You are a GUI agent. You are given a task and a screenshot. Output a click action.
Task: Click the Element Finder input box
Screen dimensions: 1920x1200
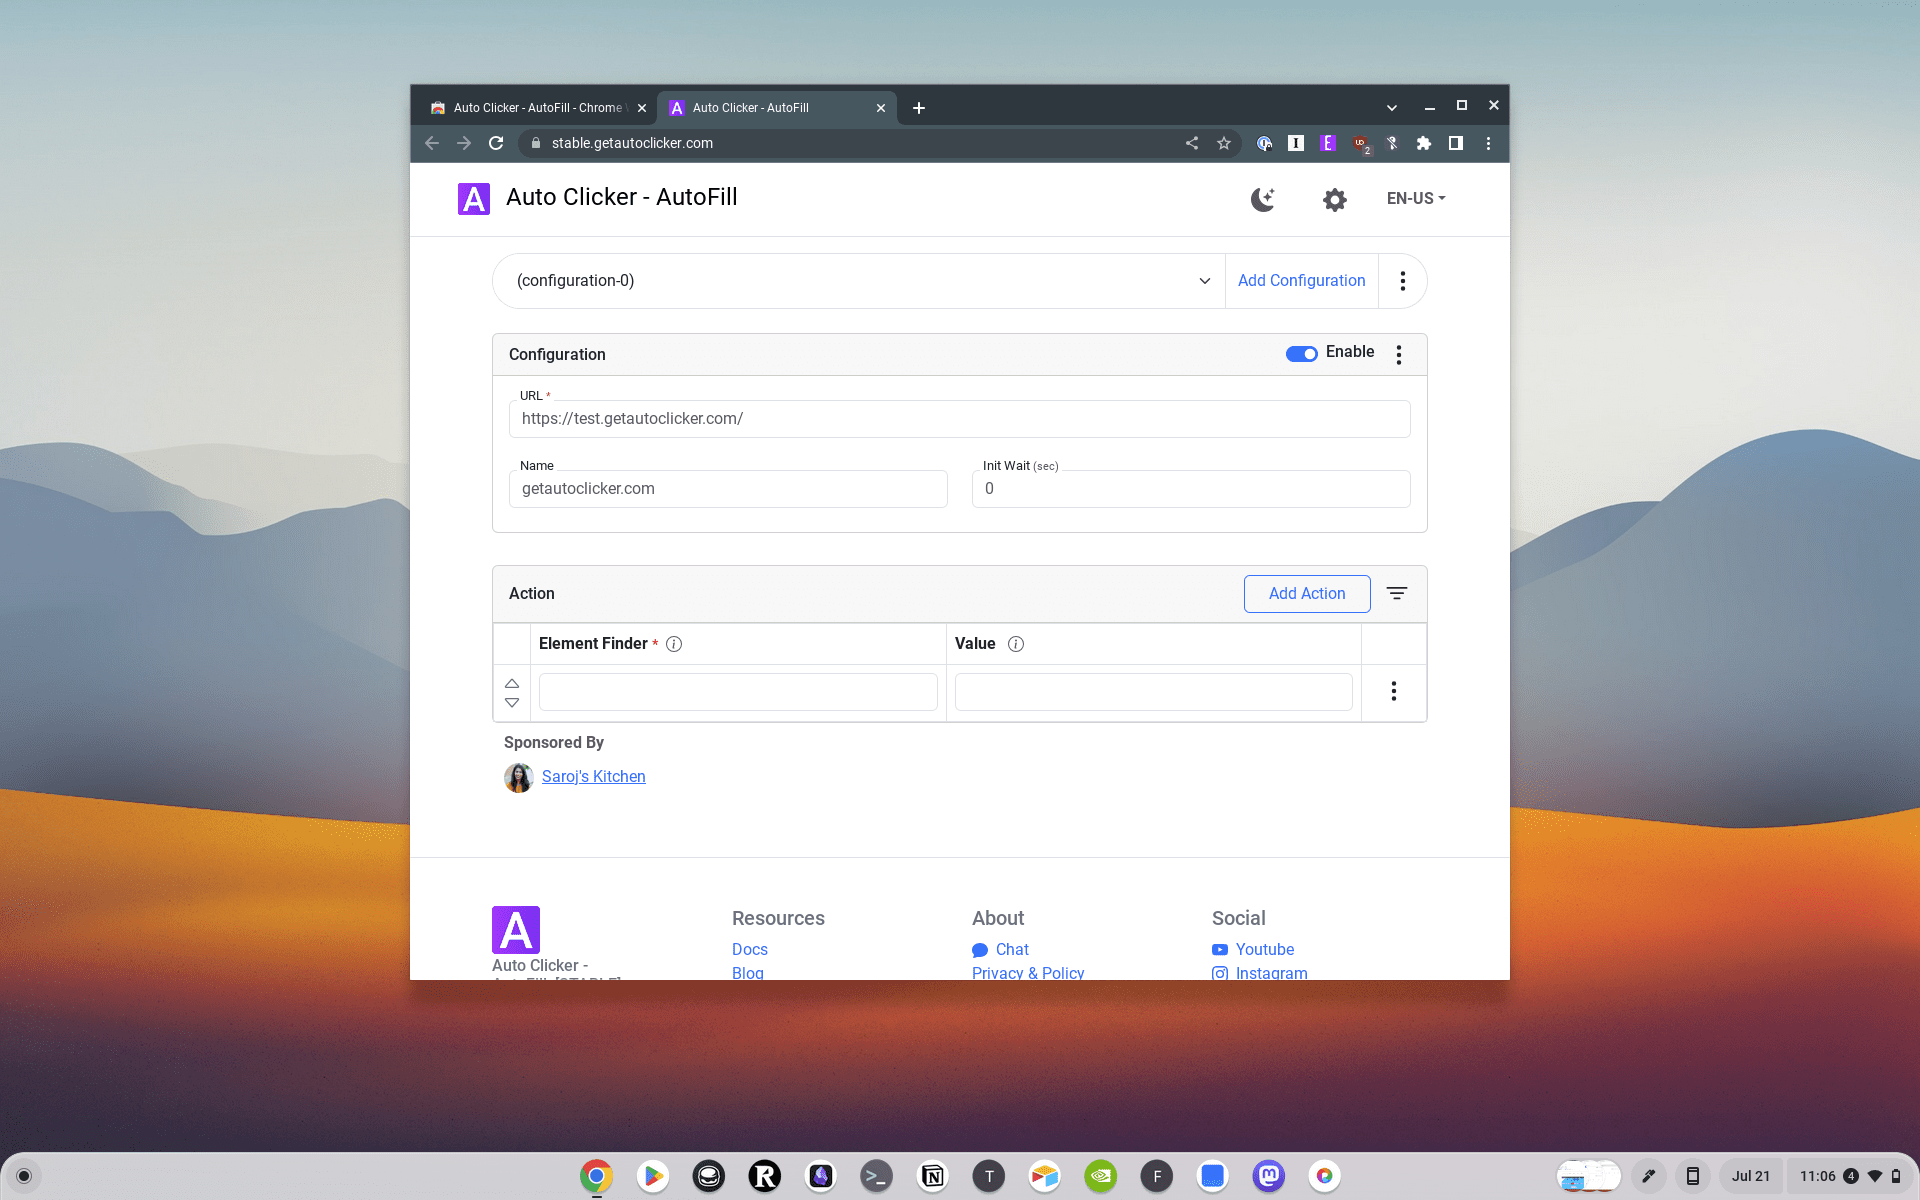[738, 692]
